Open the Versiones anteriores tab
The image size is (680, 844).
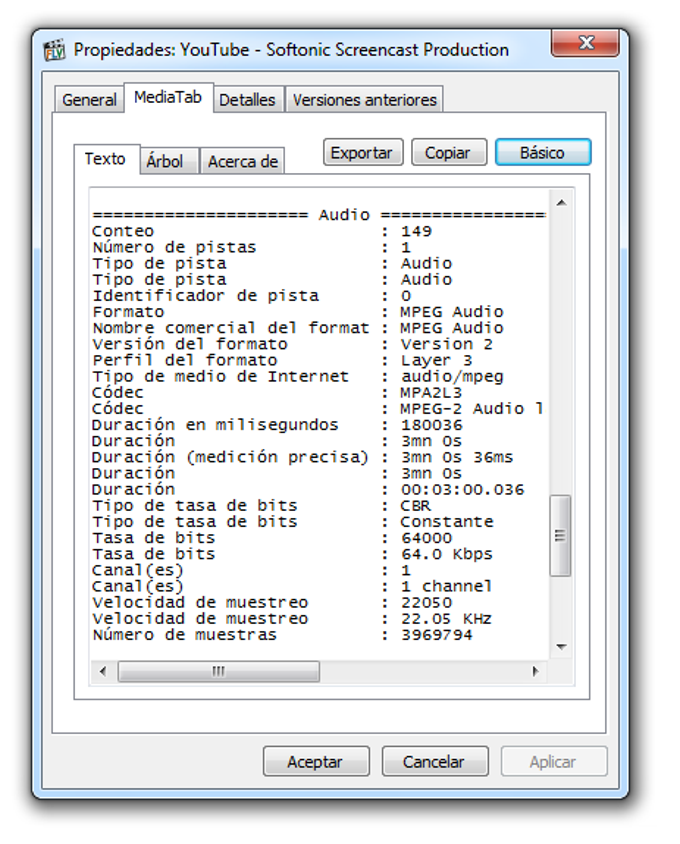[x=364, y=100]
